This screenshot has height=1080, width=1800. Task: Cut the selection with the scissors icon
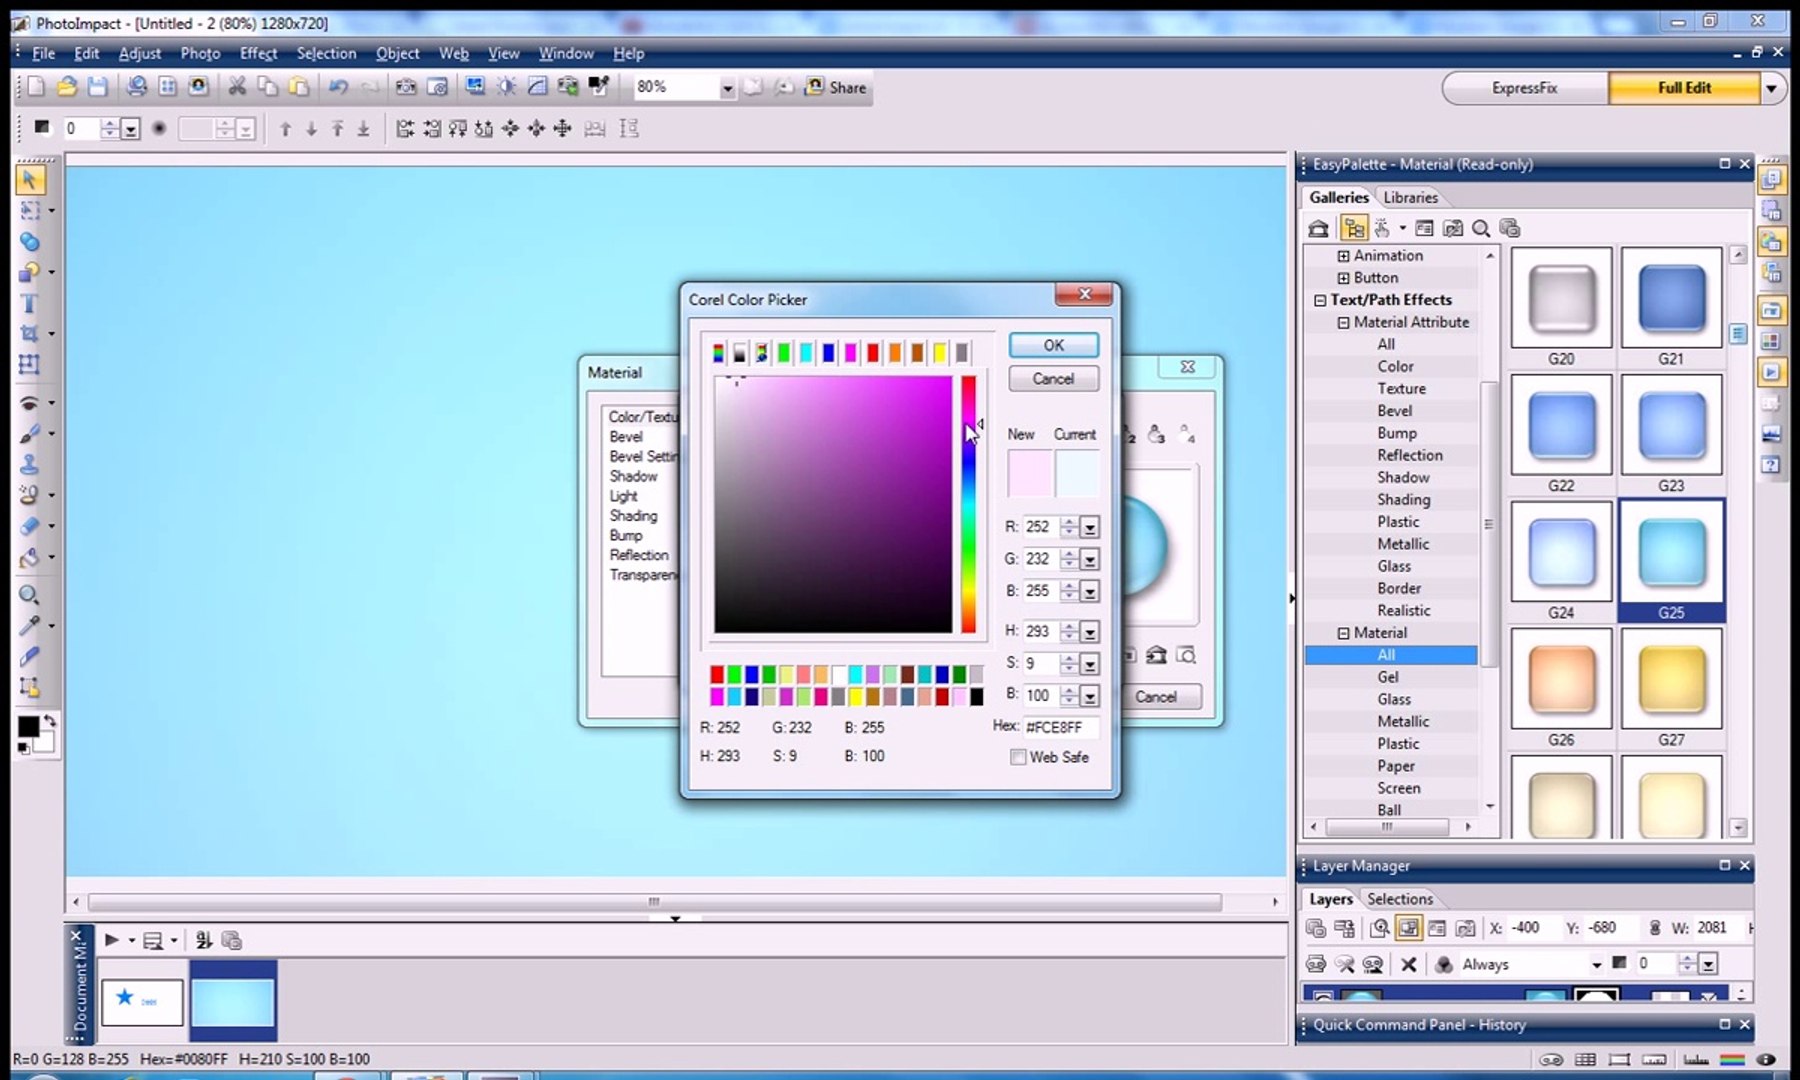point(237,88)
